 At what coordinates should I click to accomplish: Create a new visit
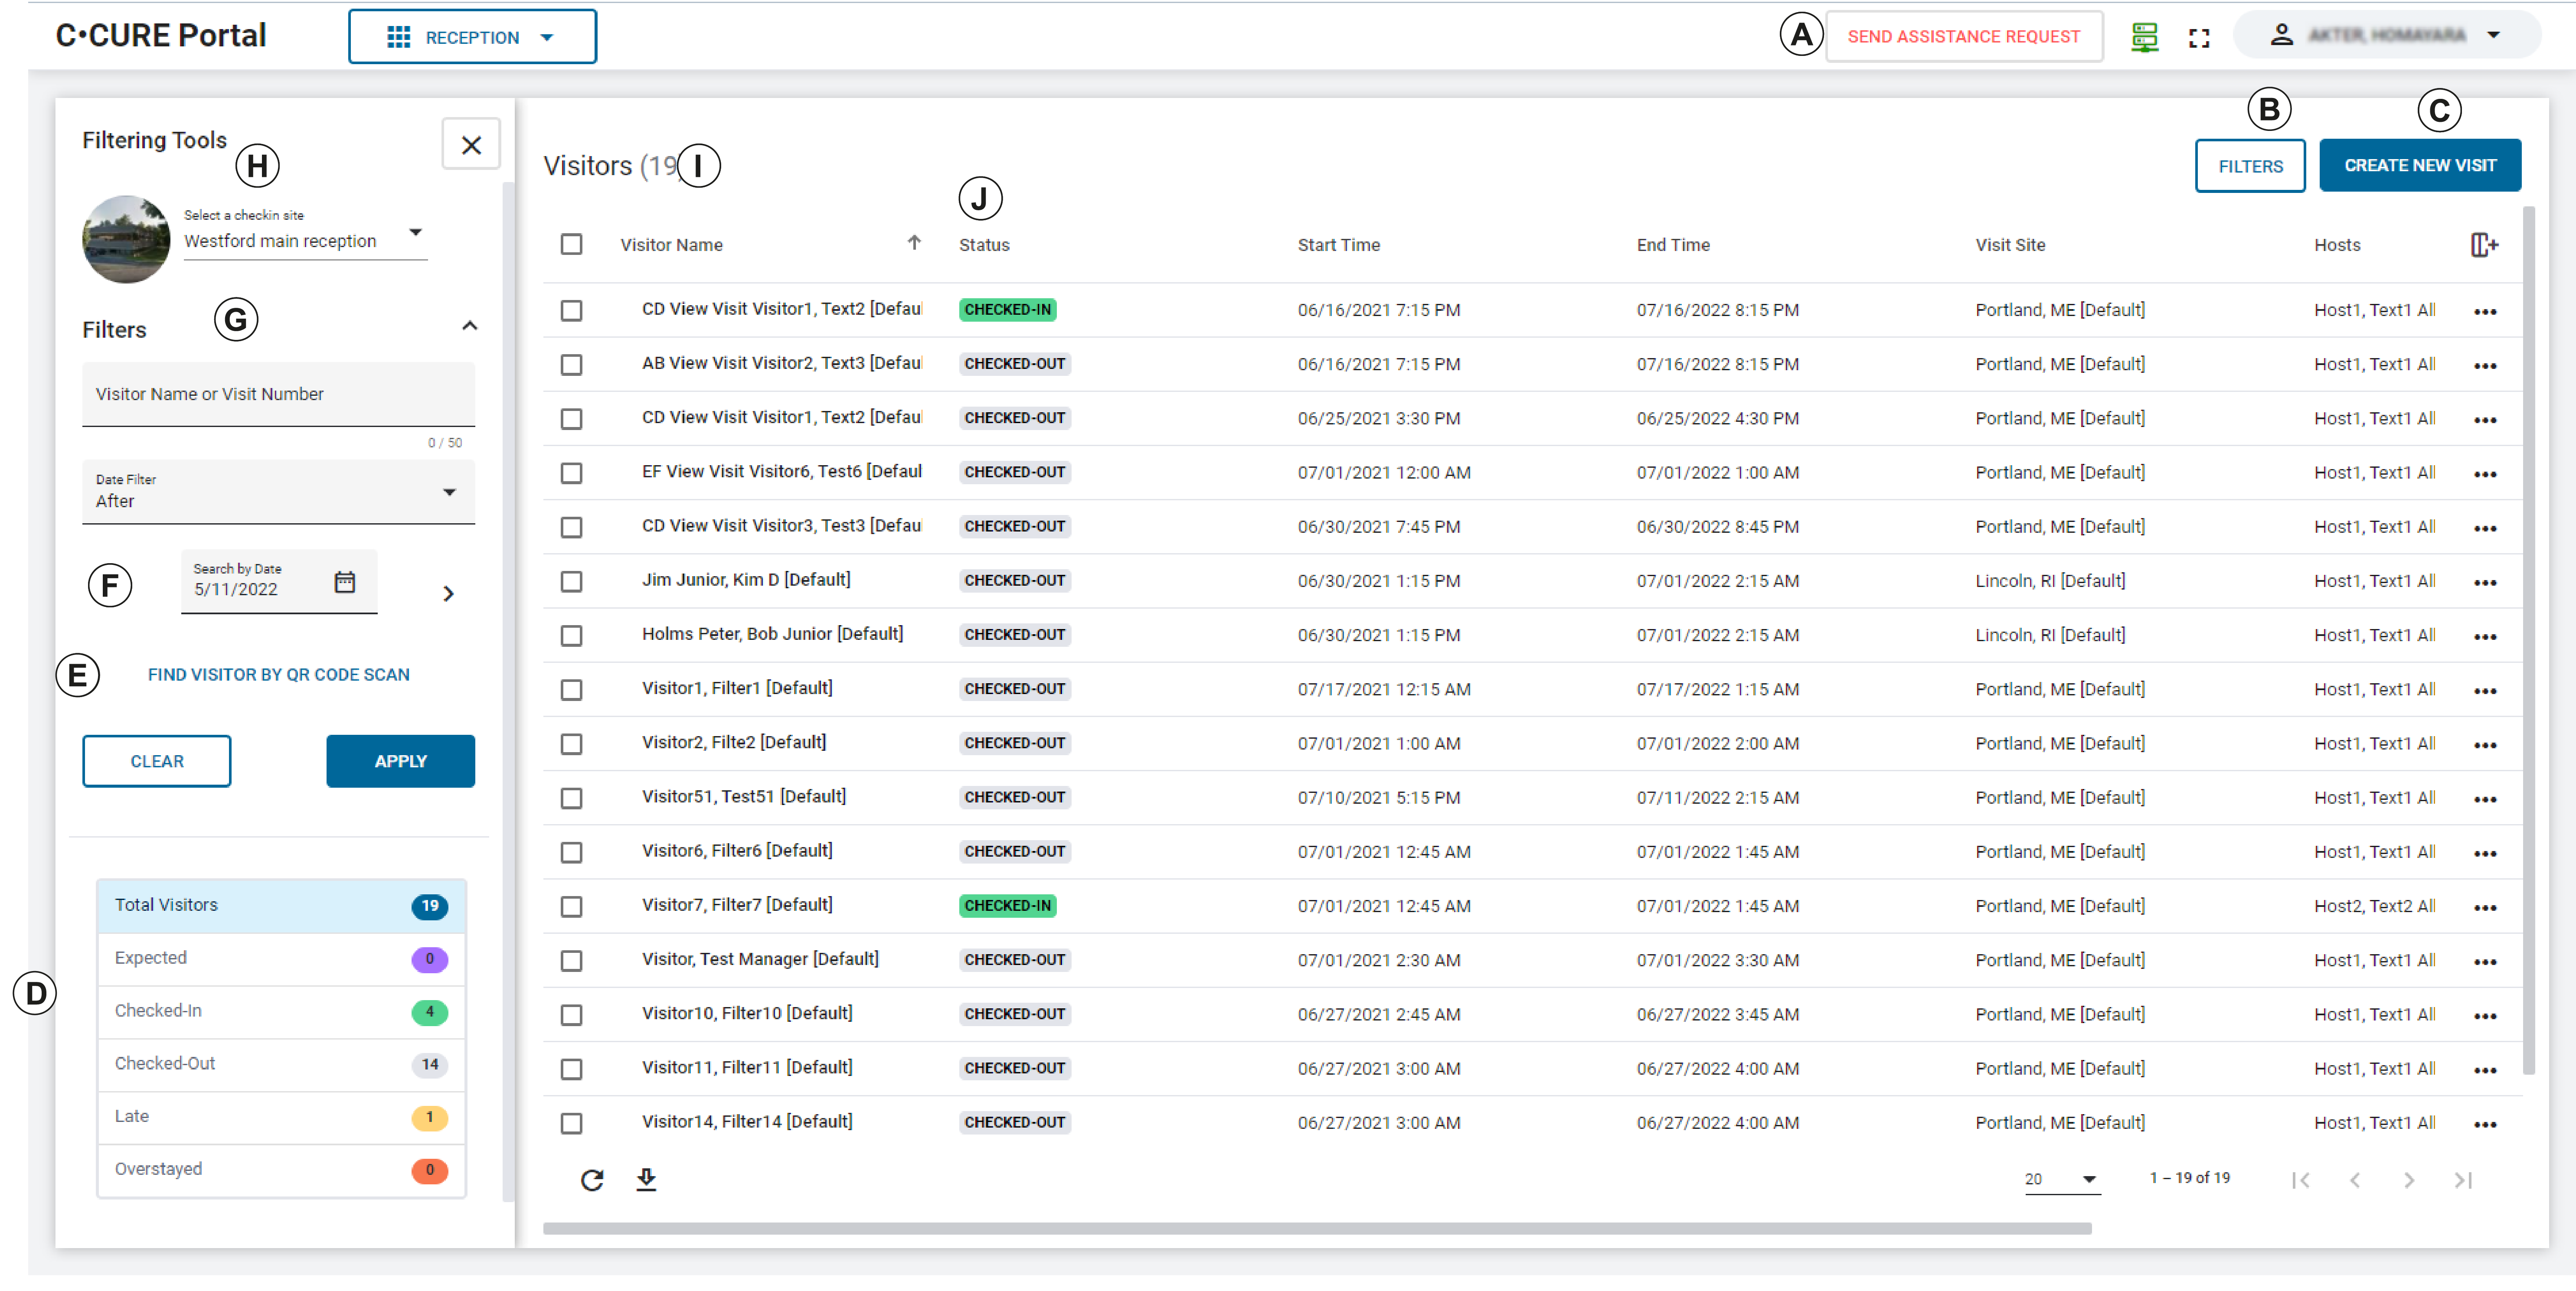[2420, 165]
